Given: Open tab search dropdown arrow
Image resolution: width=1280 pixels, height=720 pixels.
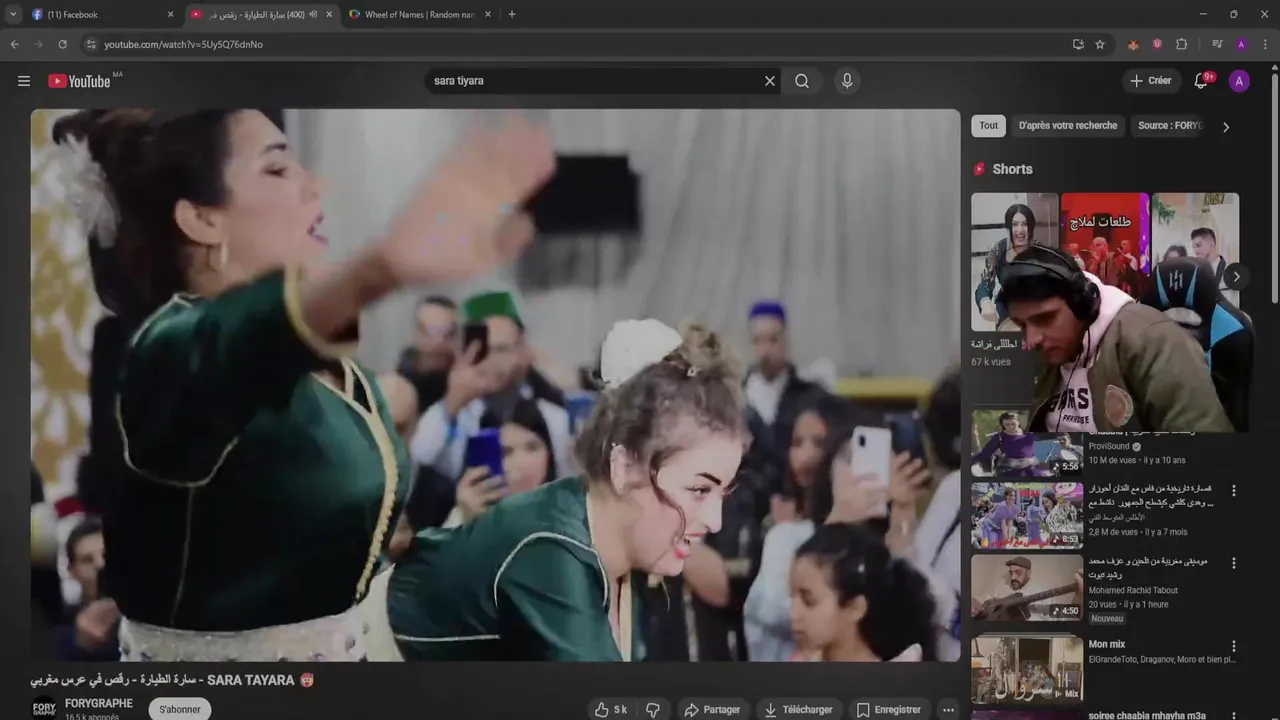Looking at the screenshot, I should point(13,14).
